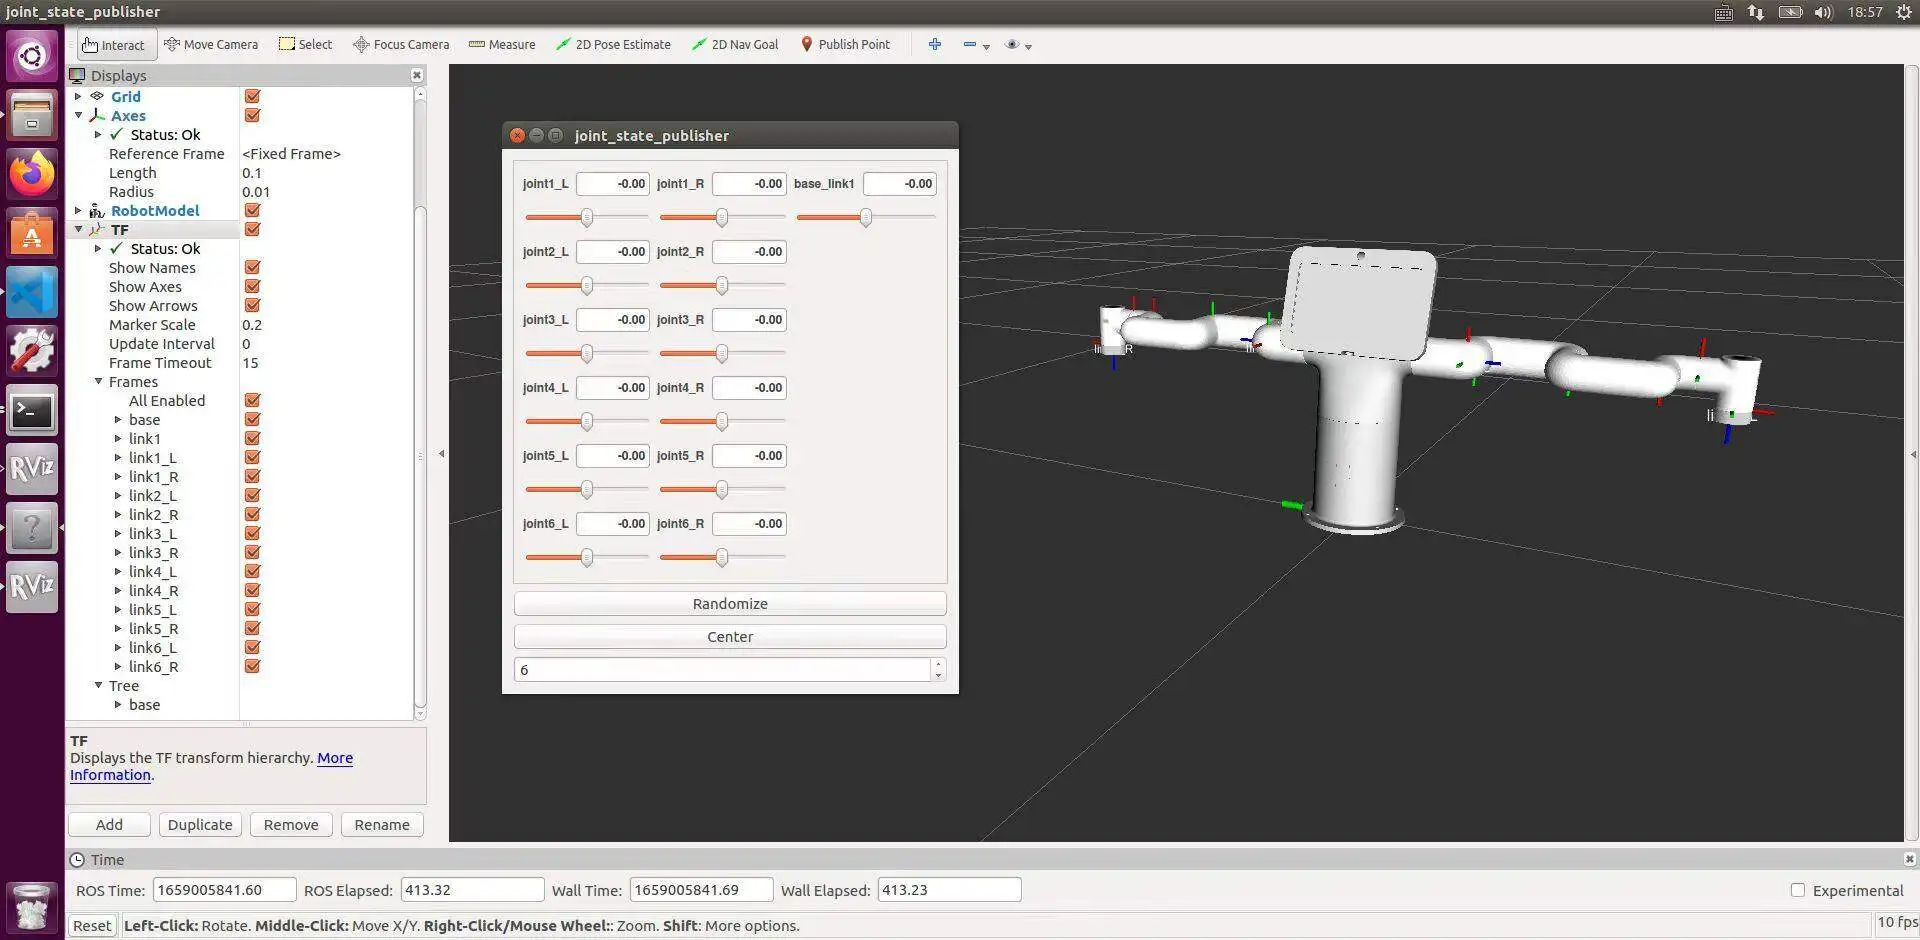Screen dimensions: 1920x940
Task: Click the blue plus add-tool icon
Action: point(935,45)
